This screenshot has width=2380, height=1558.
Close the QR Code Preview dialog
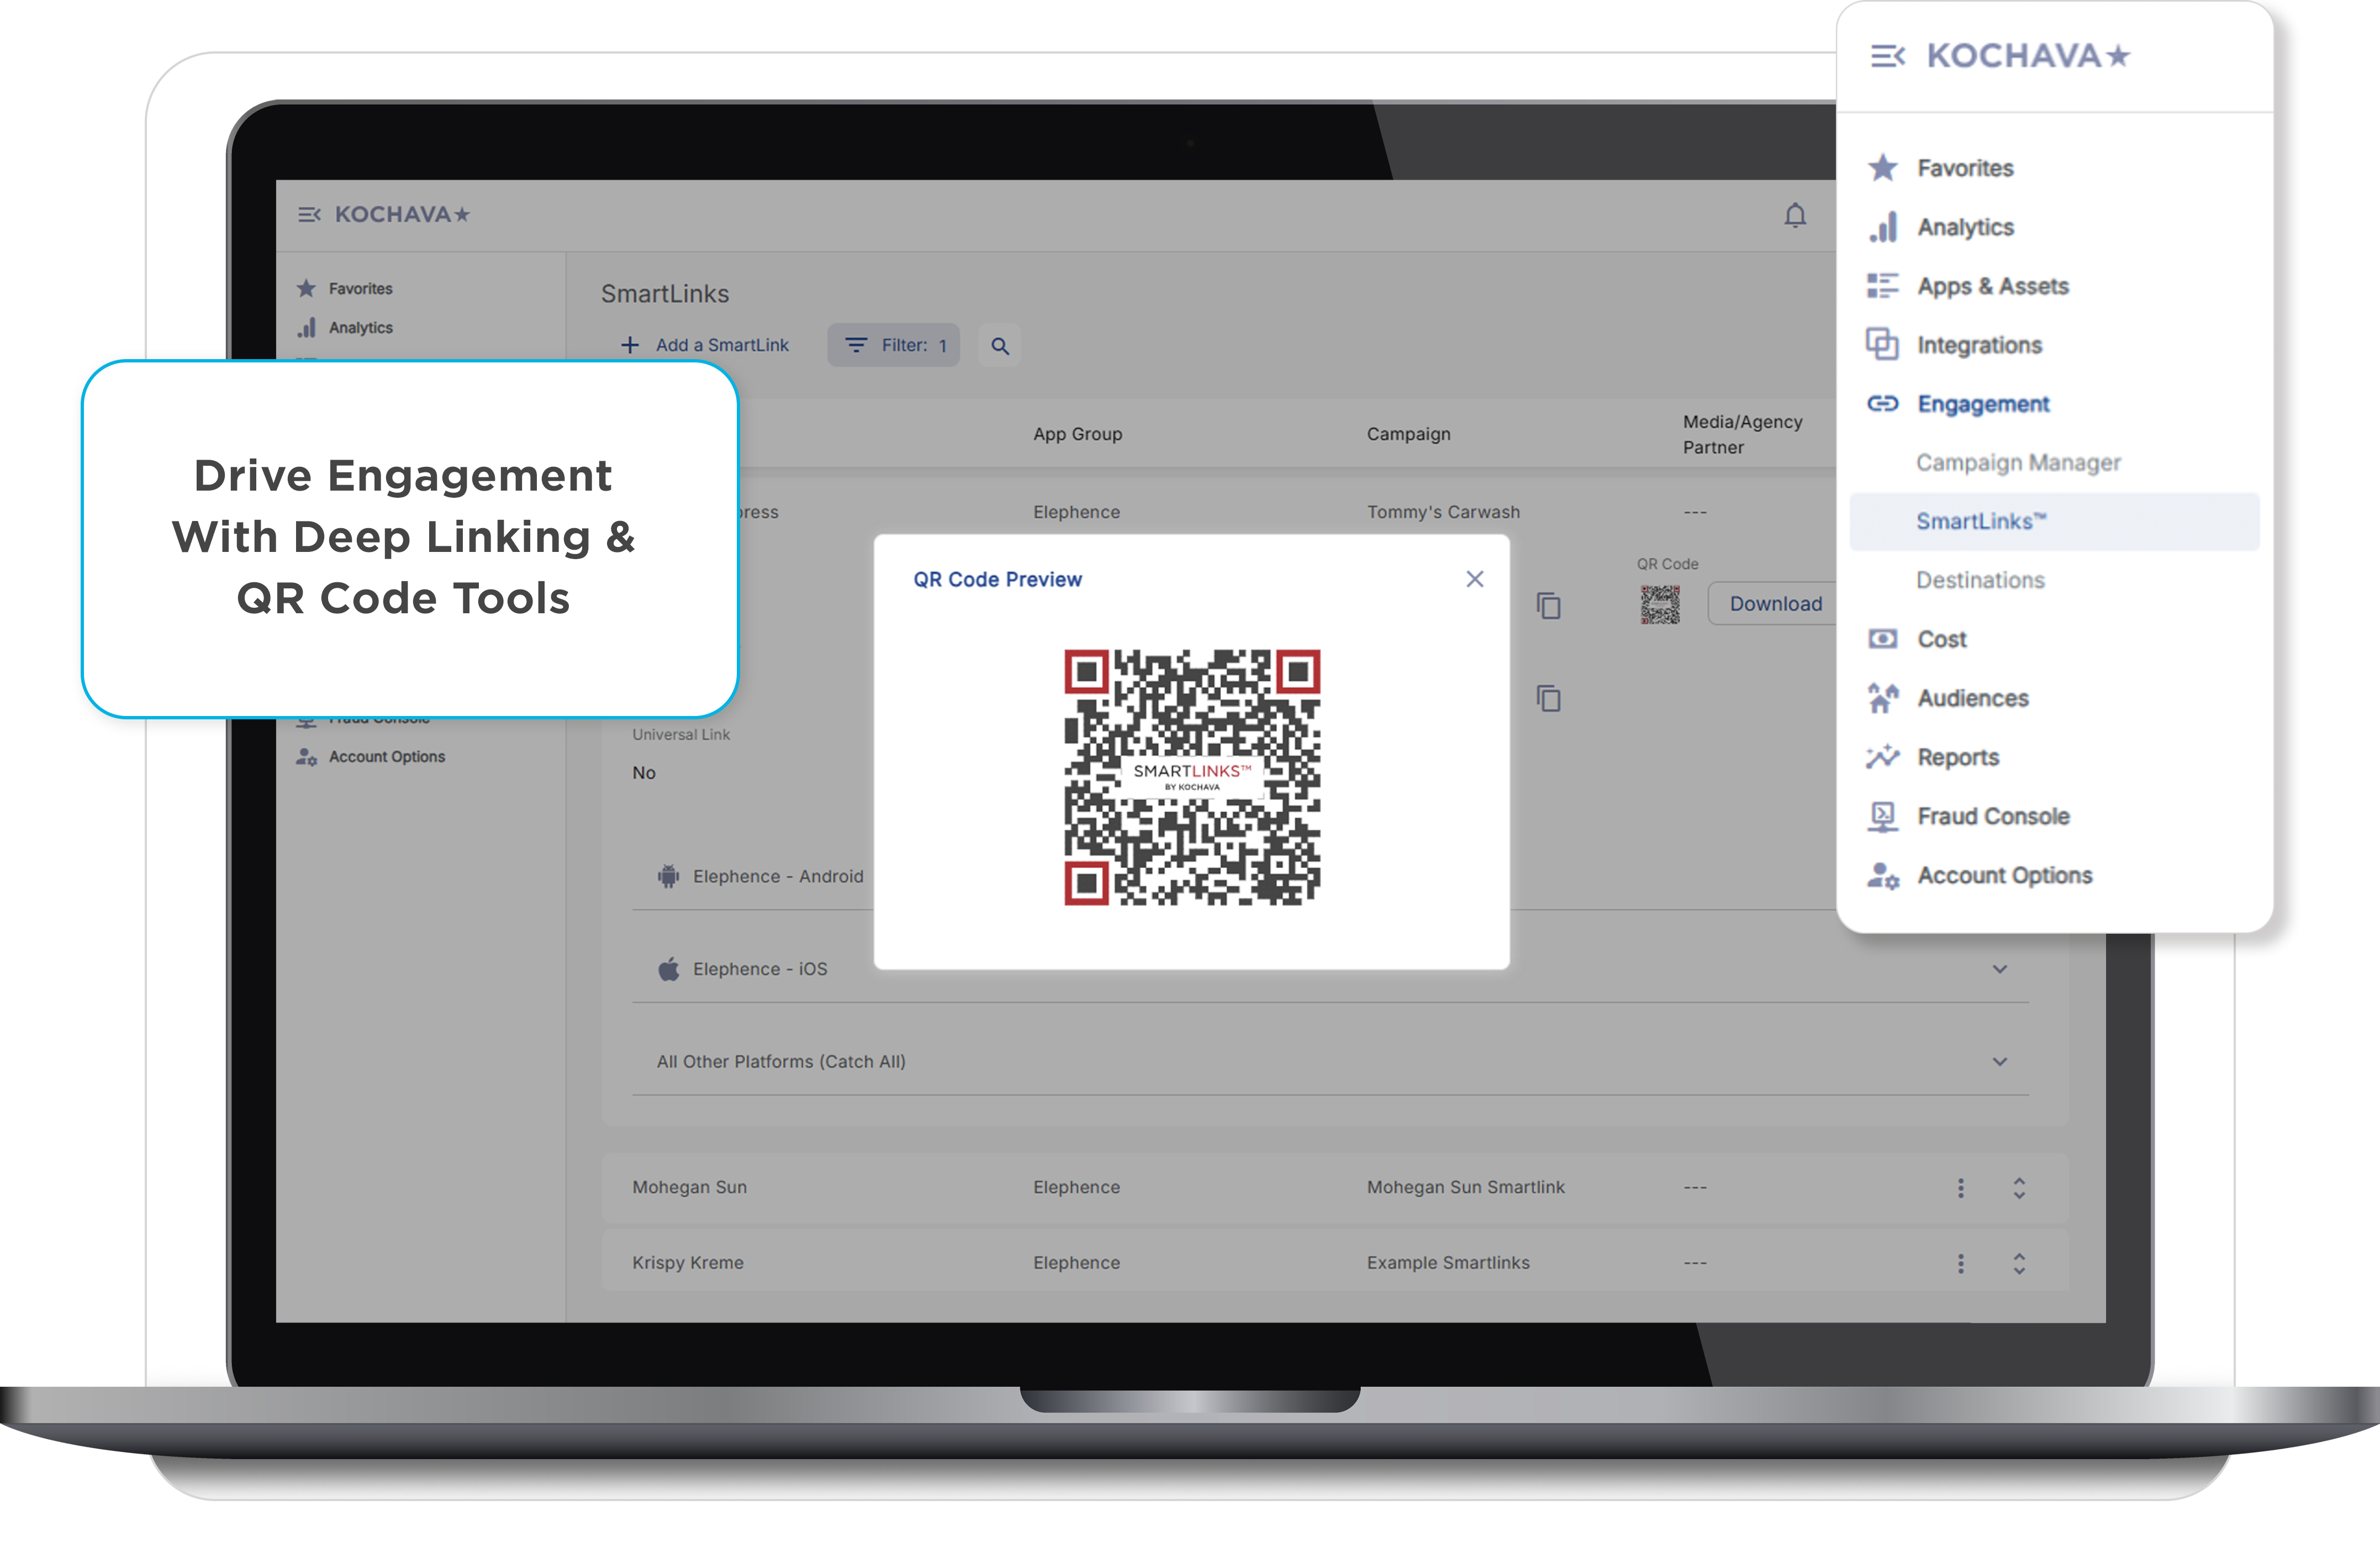1474,579
